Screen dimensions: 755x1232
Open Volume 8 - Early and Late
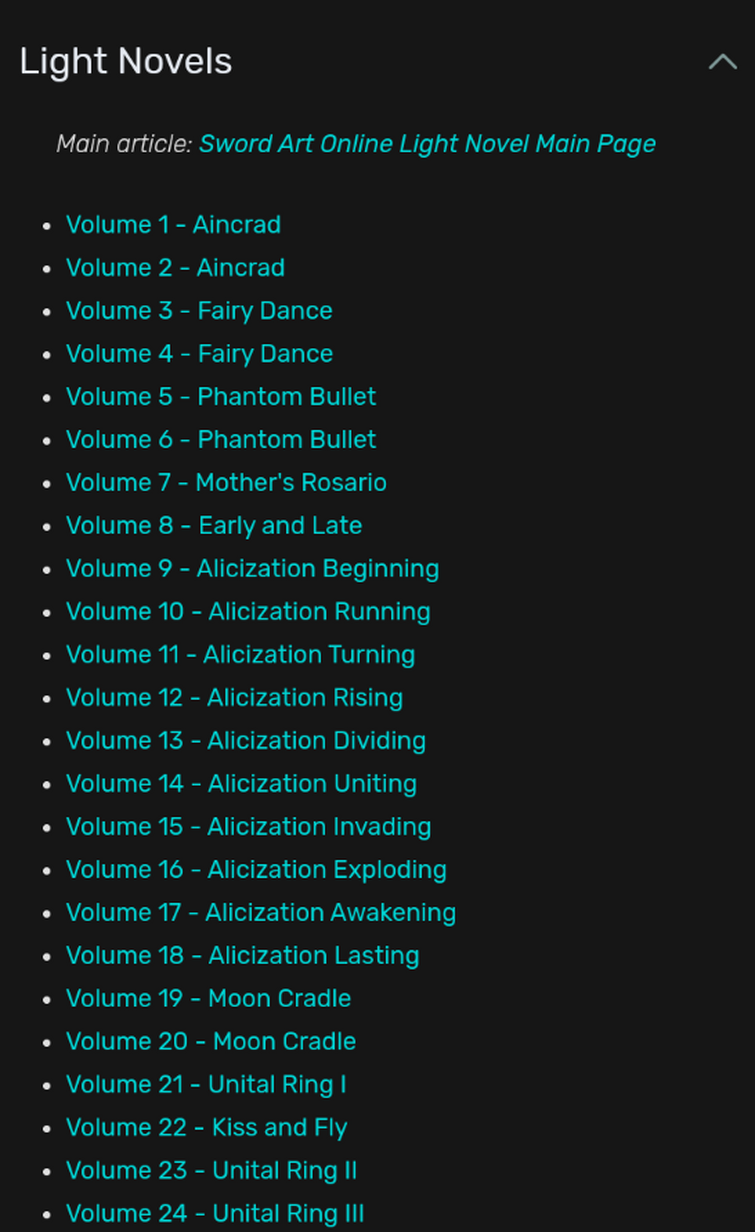point(214,526)
